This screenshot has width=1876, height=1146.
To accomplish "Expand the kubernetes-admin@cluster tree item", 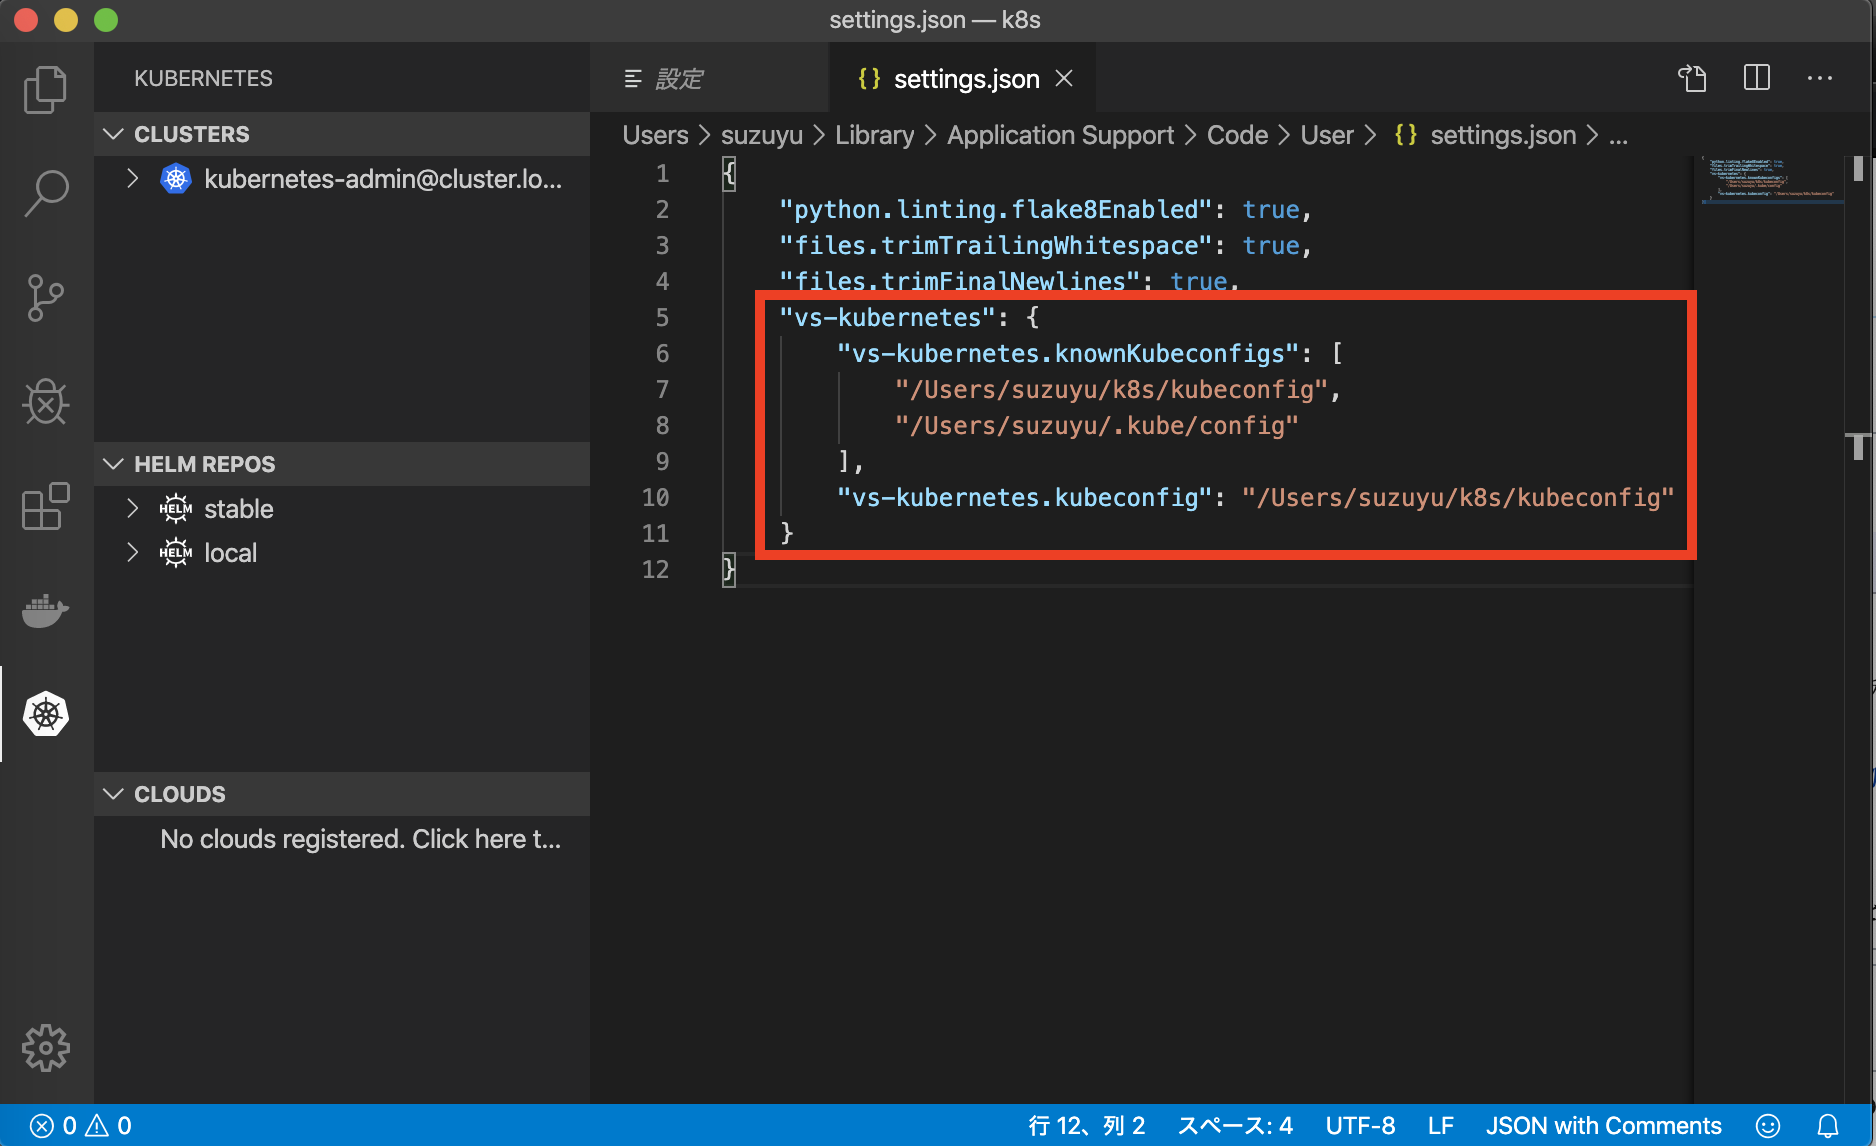I will click(x=133, y=179).
